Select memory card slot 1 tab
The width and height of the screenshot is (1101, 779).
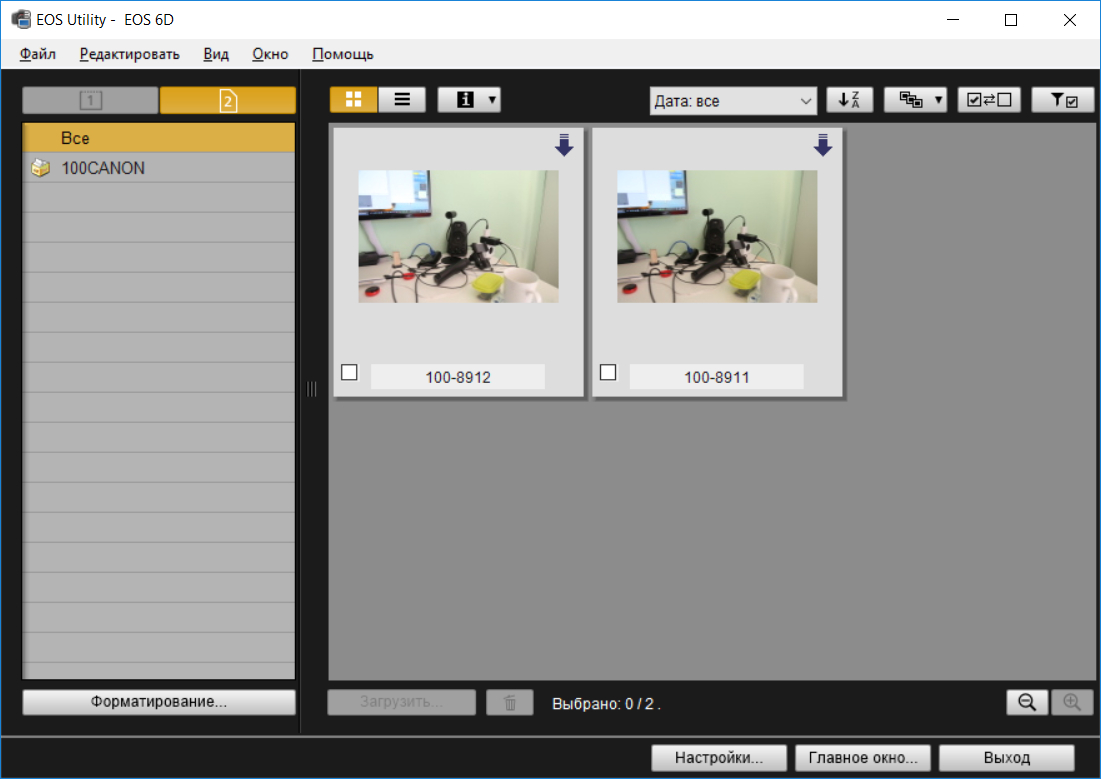90,100
